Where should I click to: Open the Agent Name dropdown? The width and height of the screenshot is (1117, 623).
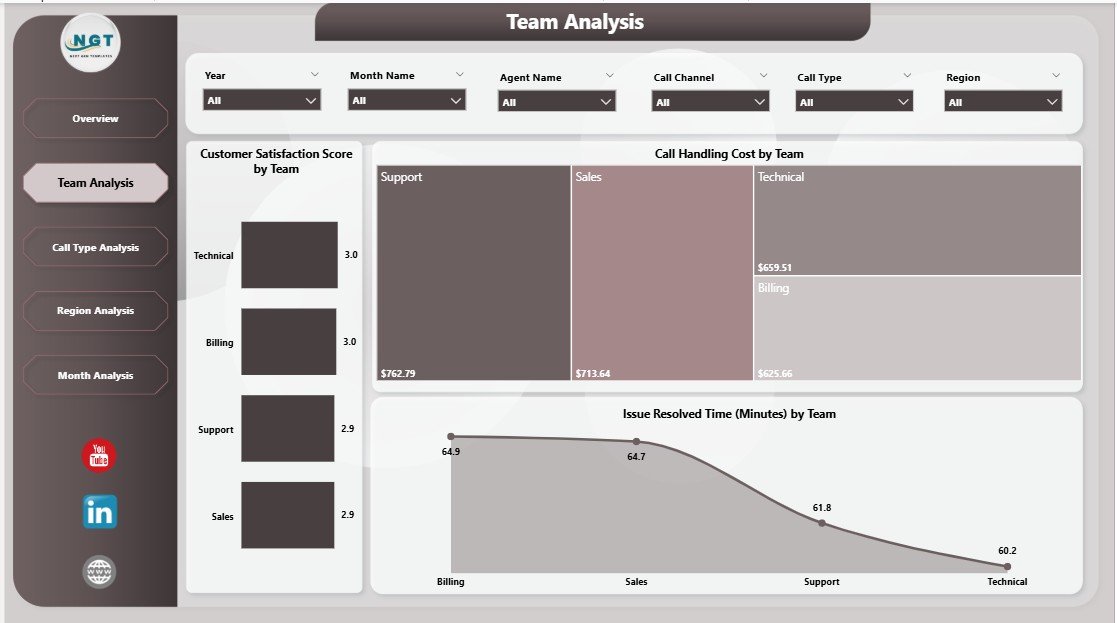point(556,100)
